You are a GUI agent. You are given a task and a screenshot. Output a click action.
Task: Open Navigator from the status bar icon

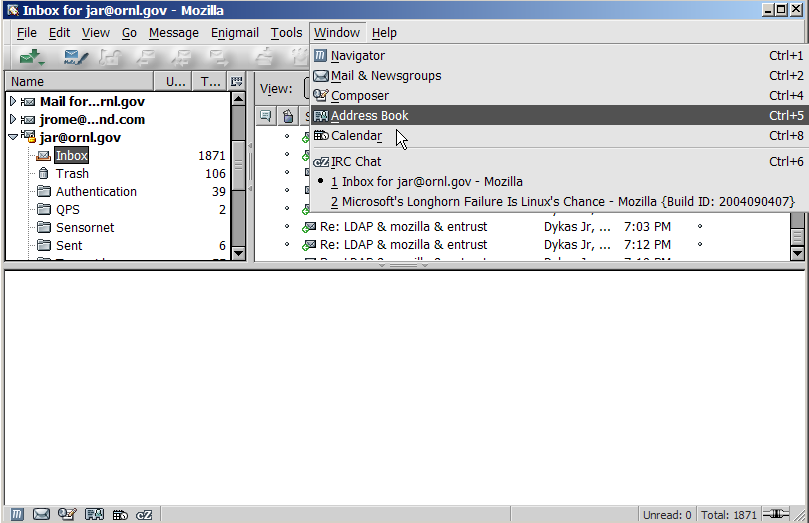tap(15, 515)
